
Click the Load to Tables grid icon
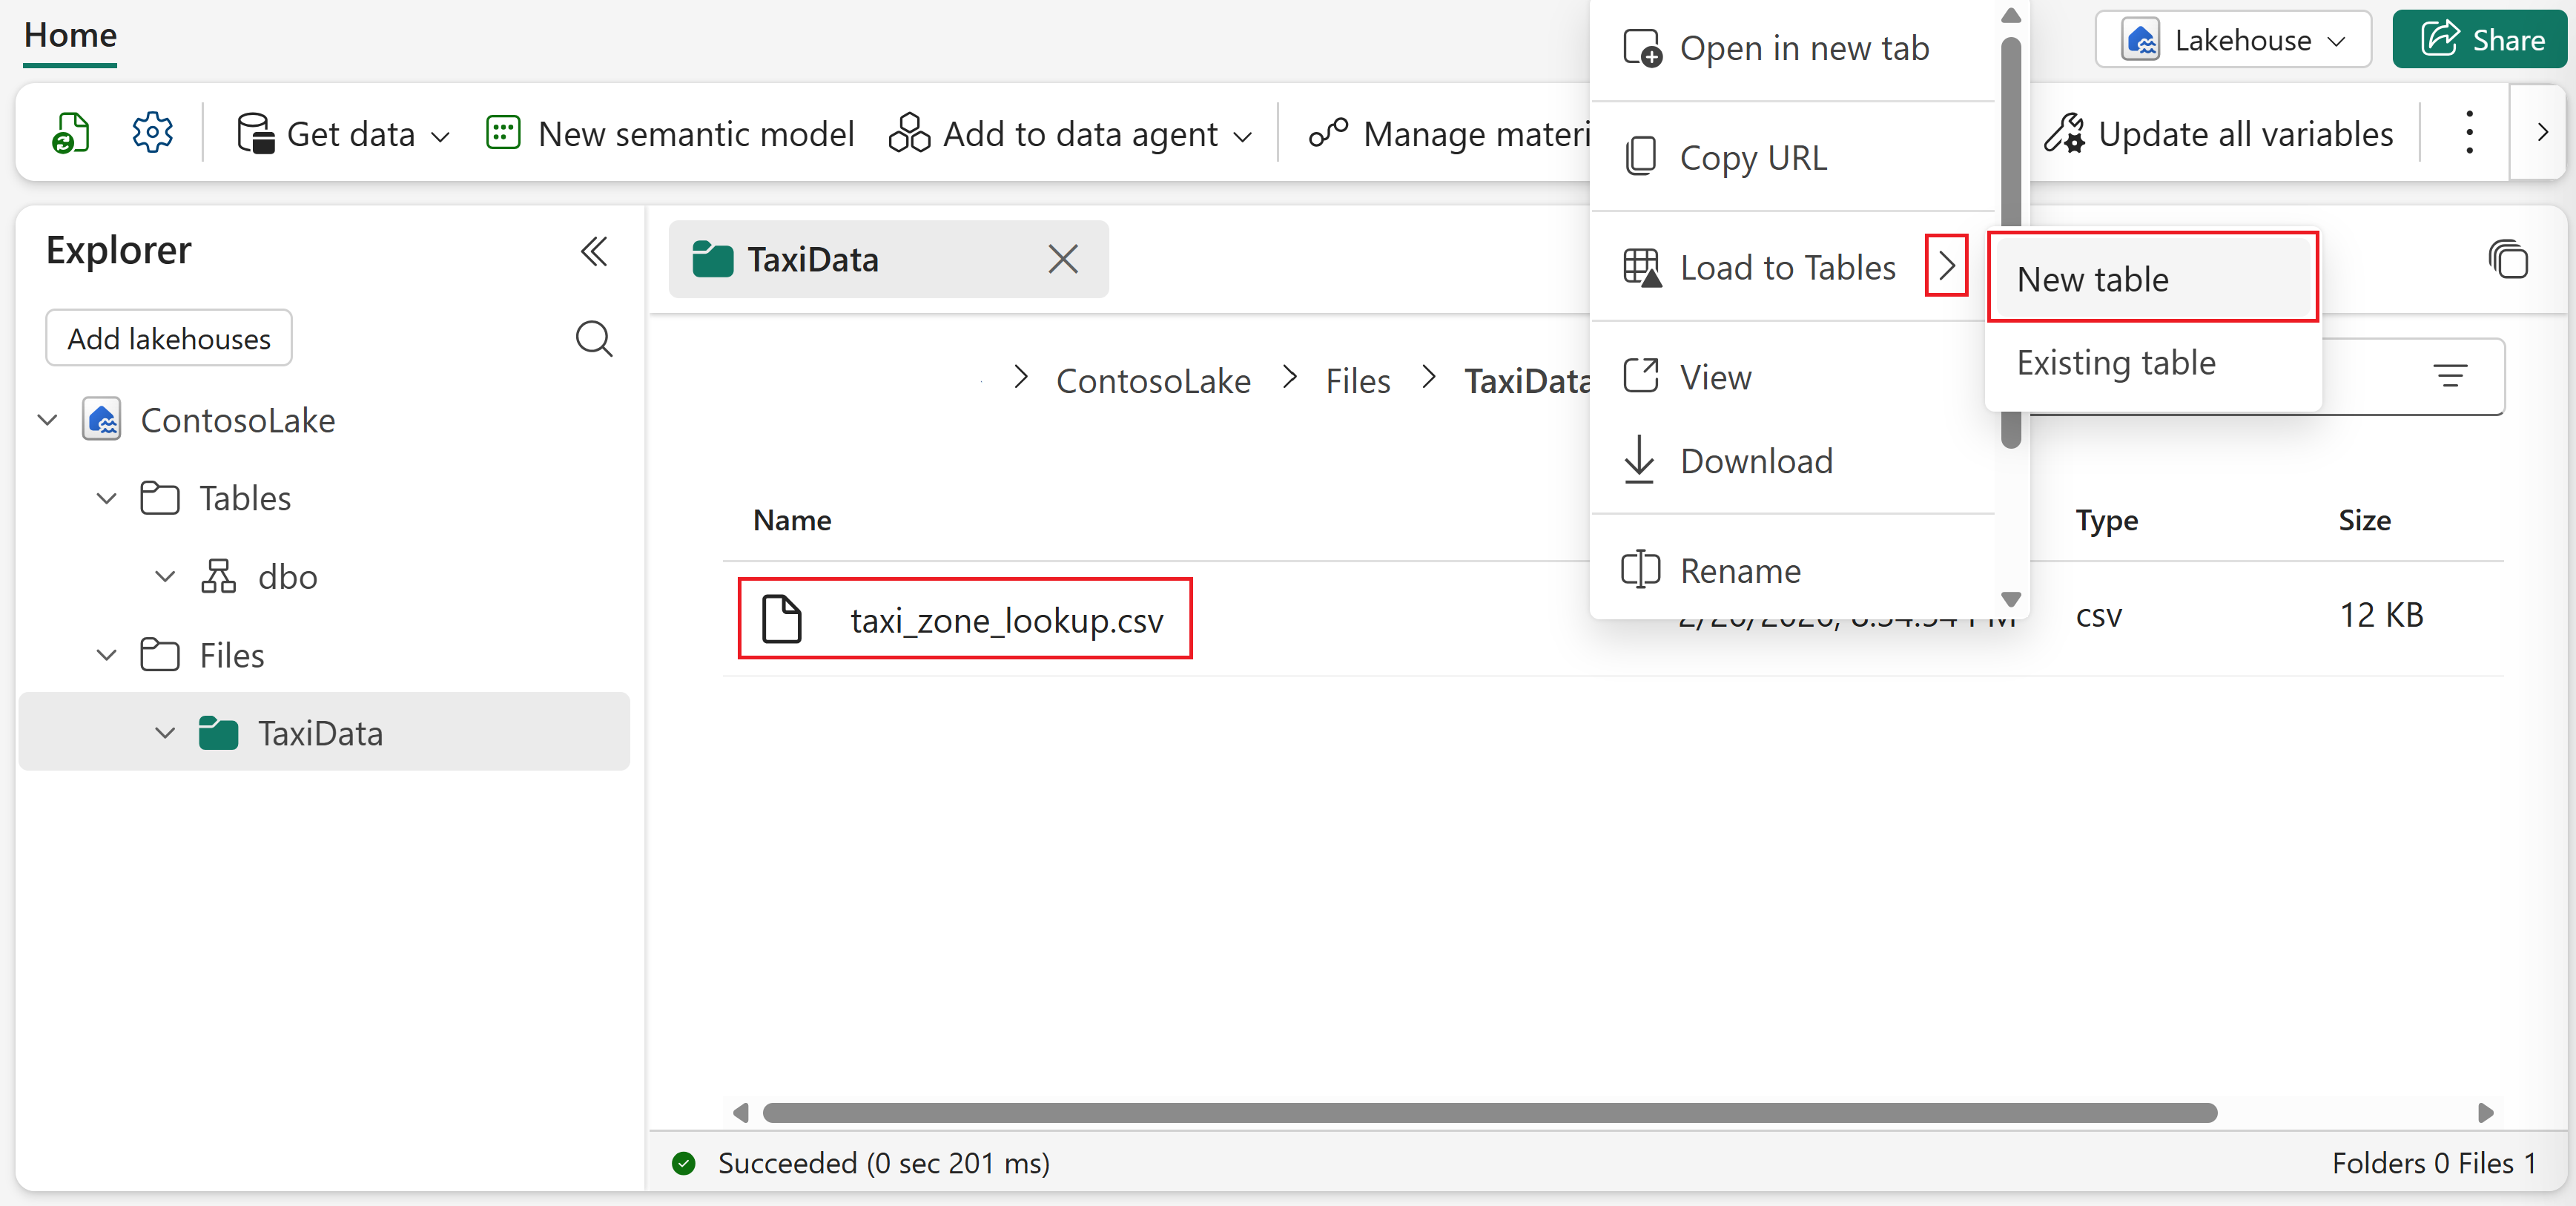point(1642,267)
